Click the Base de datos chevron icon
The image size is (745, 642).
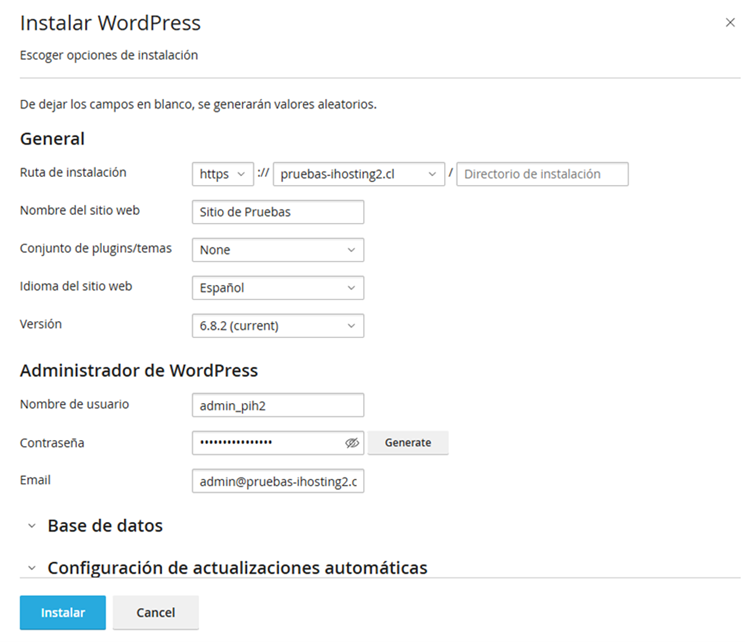click(32, 526)
